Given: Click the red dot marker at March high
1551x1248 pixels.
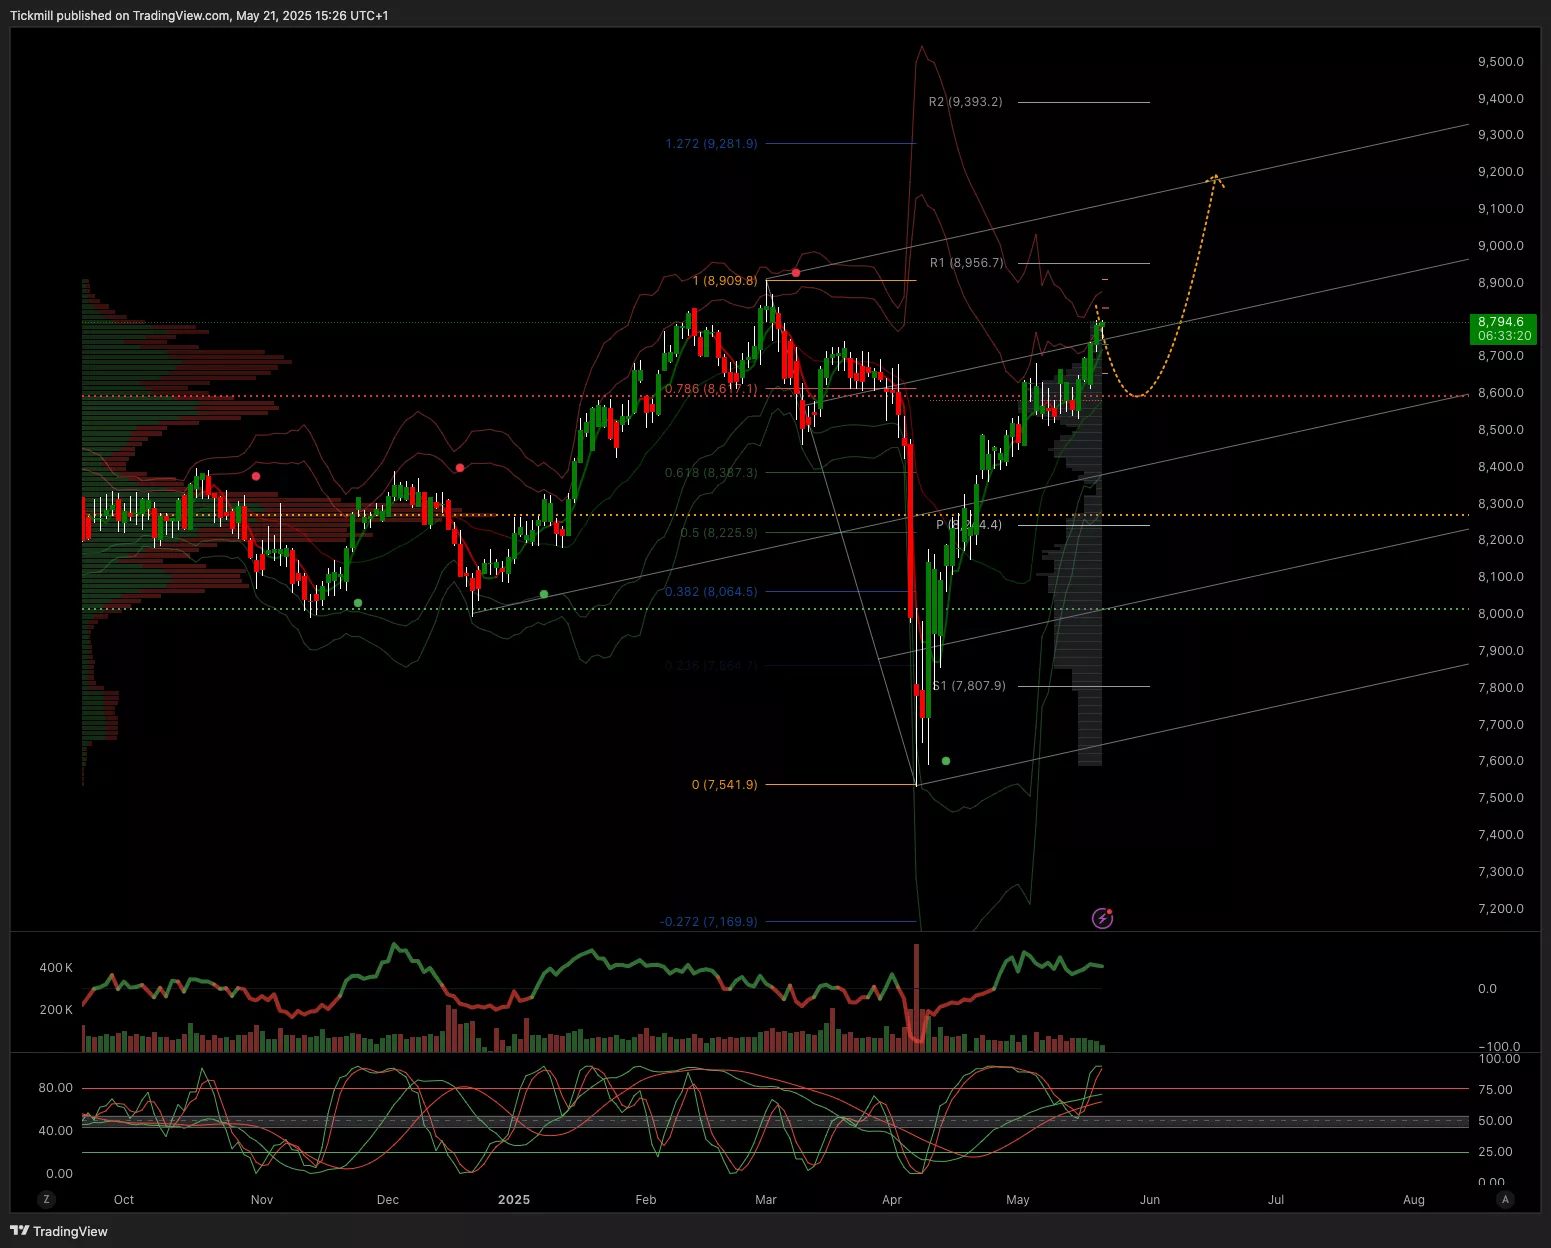Looking at the screenshot, I should click(796, 273).
